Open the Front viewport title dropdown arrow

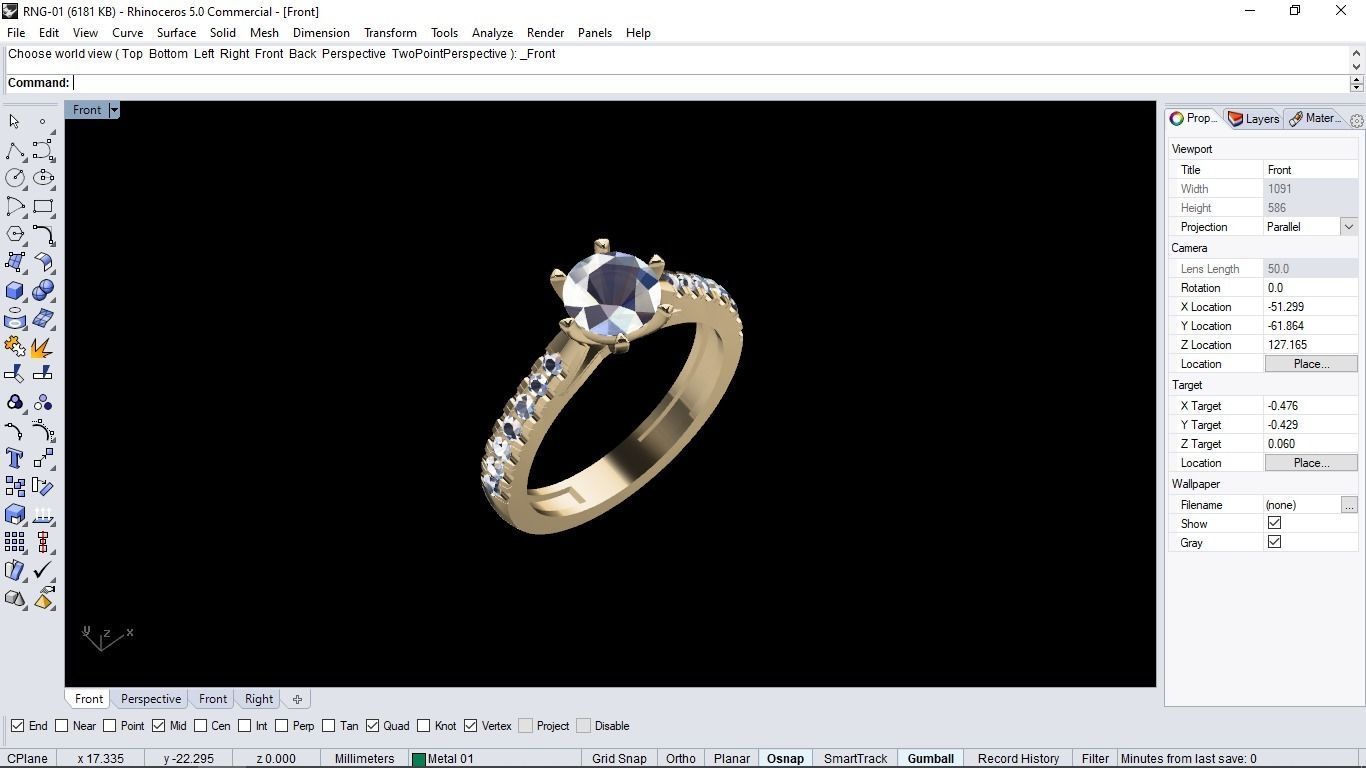(114, 110)
